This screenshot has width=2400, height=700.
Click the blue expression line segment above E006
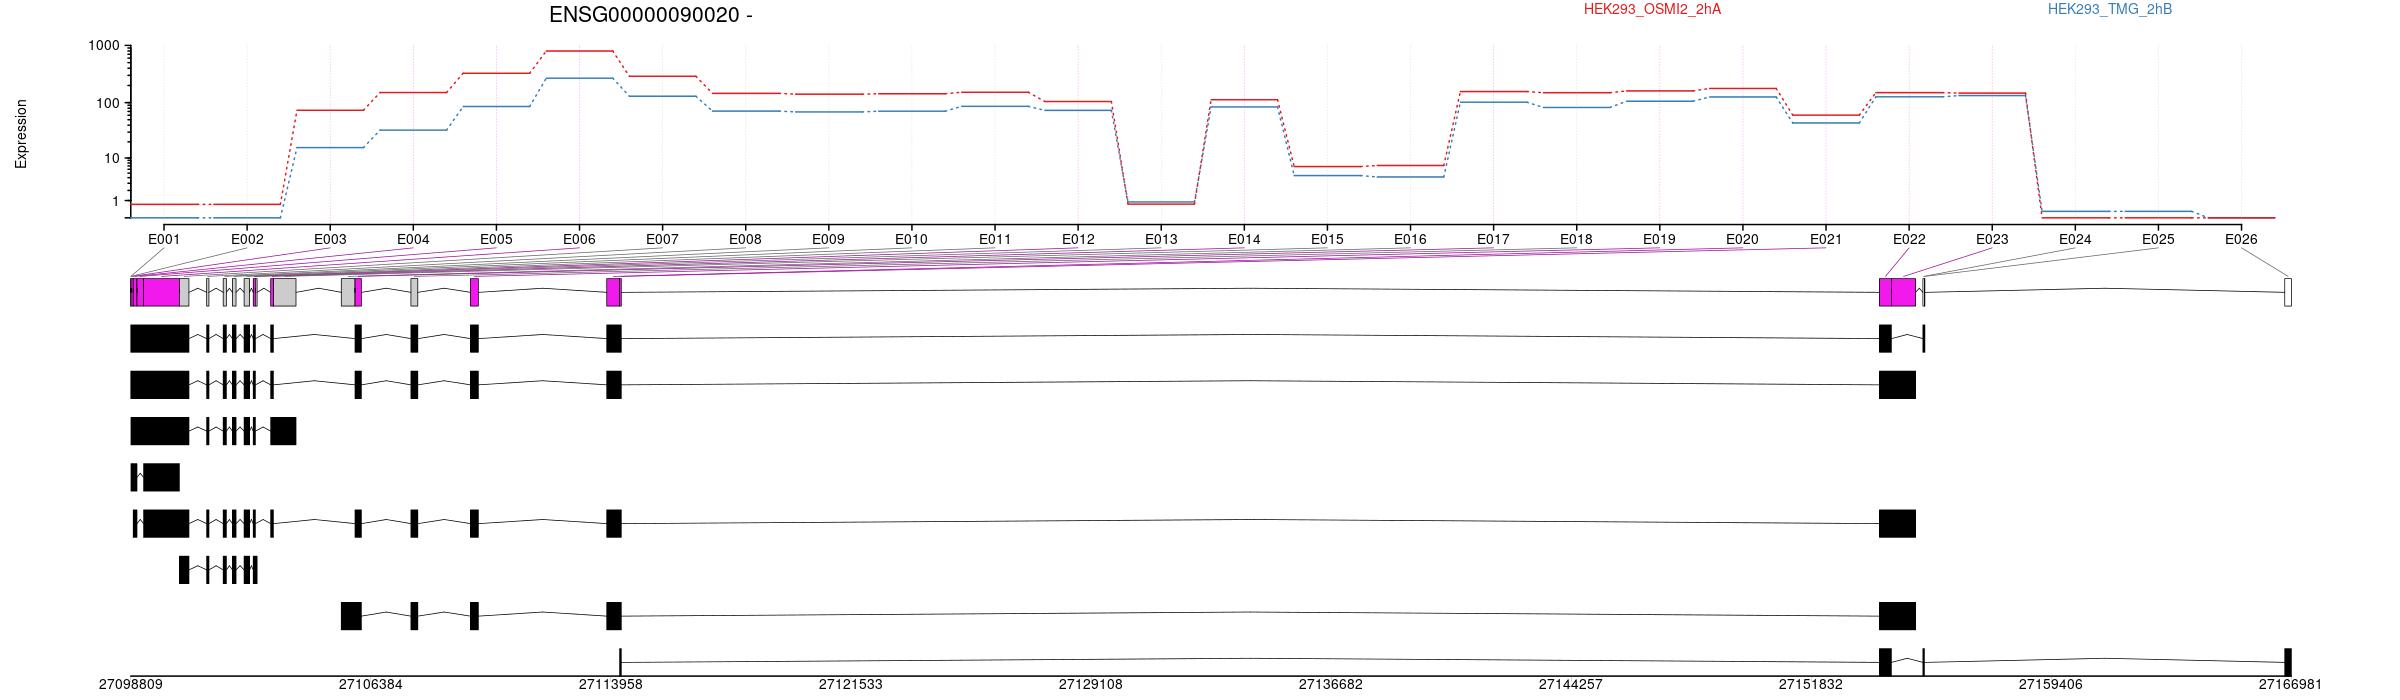click(579, 78)
